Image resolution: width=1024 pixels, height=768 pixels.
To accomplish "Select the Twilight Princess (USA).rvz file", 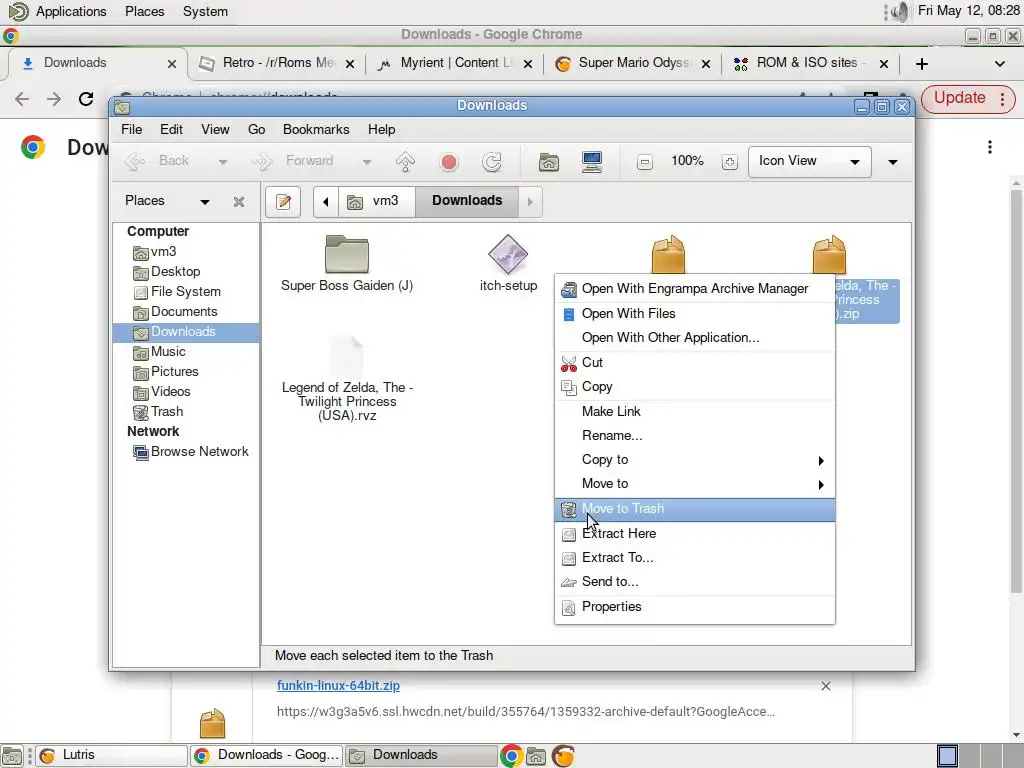I will [347, 379].
